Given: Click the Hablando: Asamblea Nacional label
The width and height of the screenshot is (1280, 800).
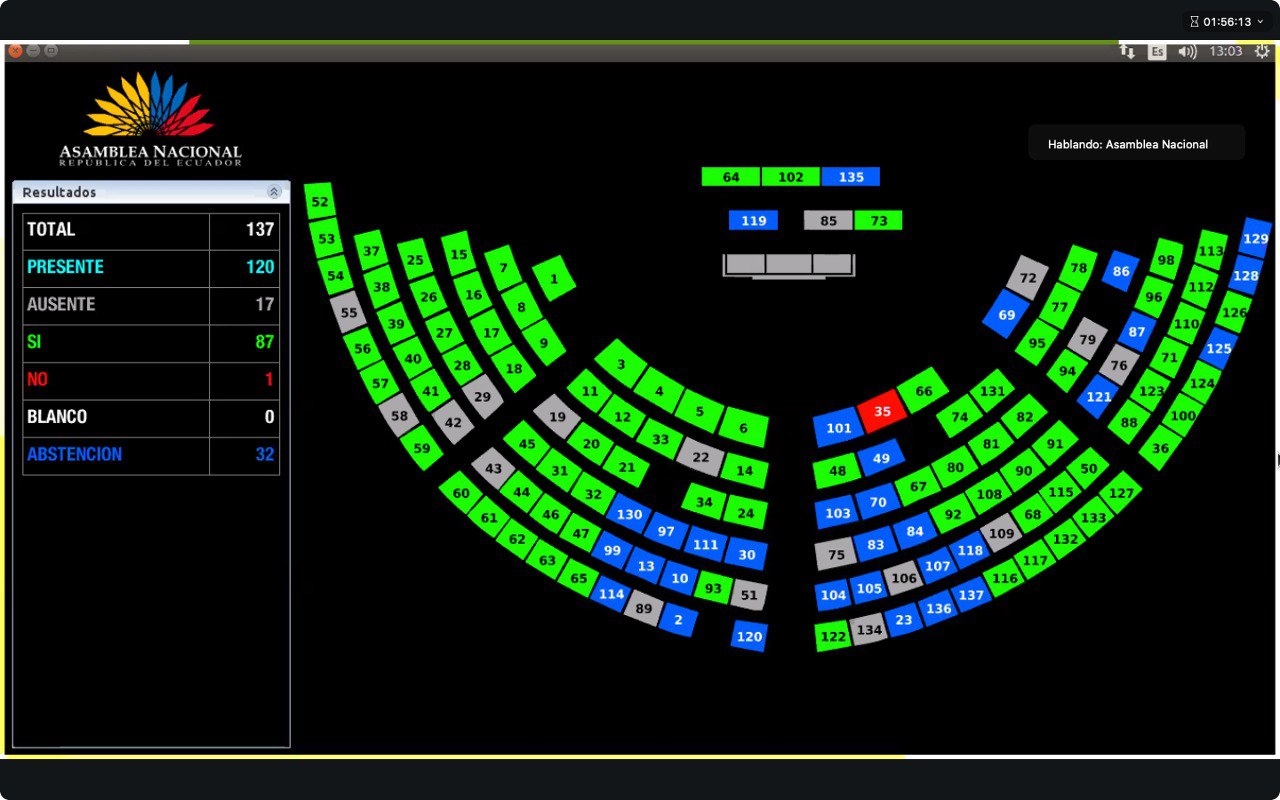Looking at the screenshot, I should point(1128,144).
